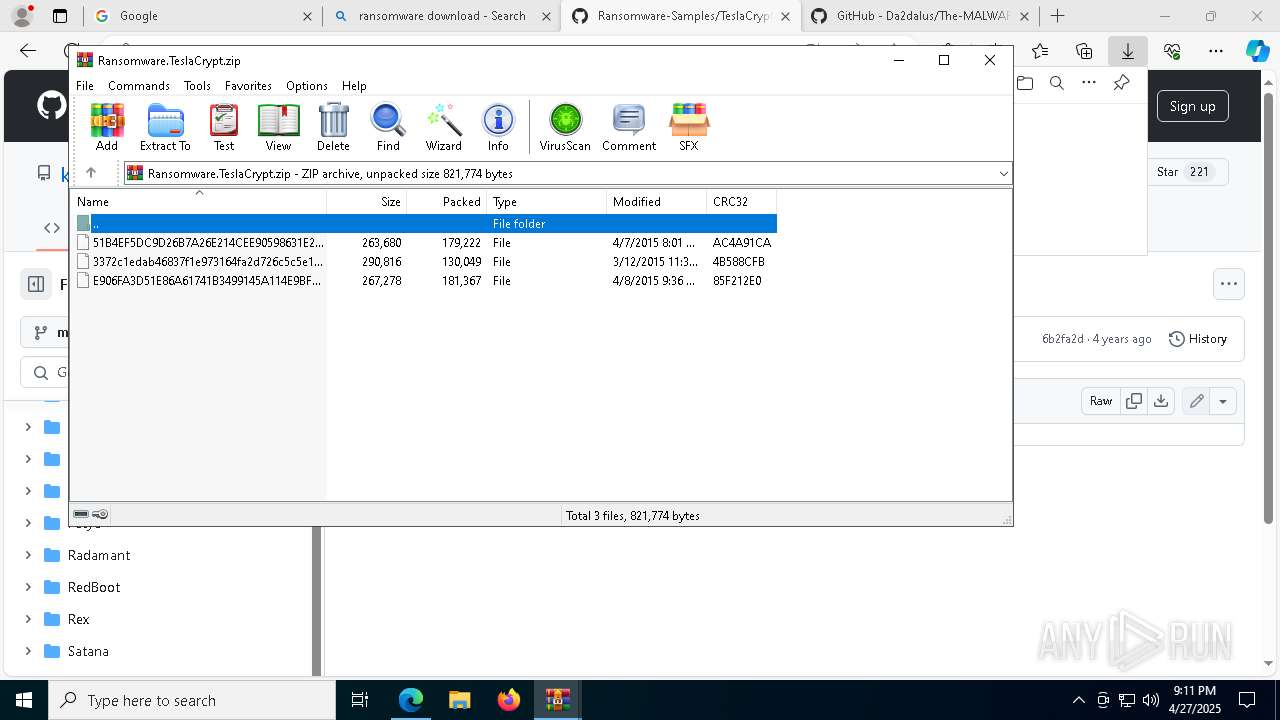Copy raw file icon on GitHub

click(1134, 401)
